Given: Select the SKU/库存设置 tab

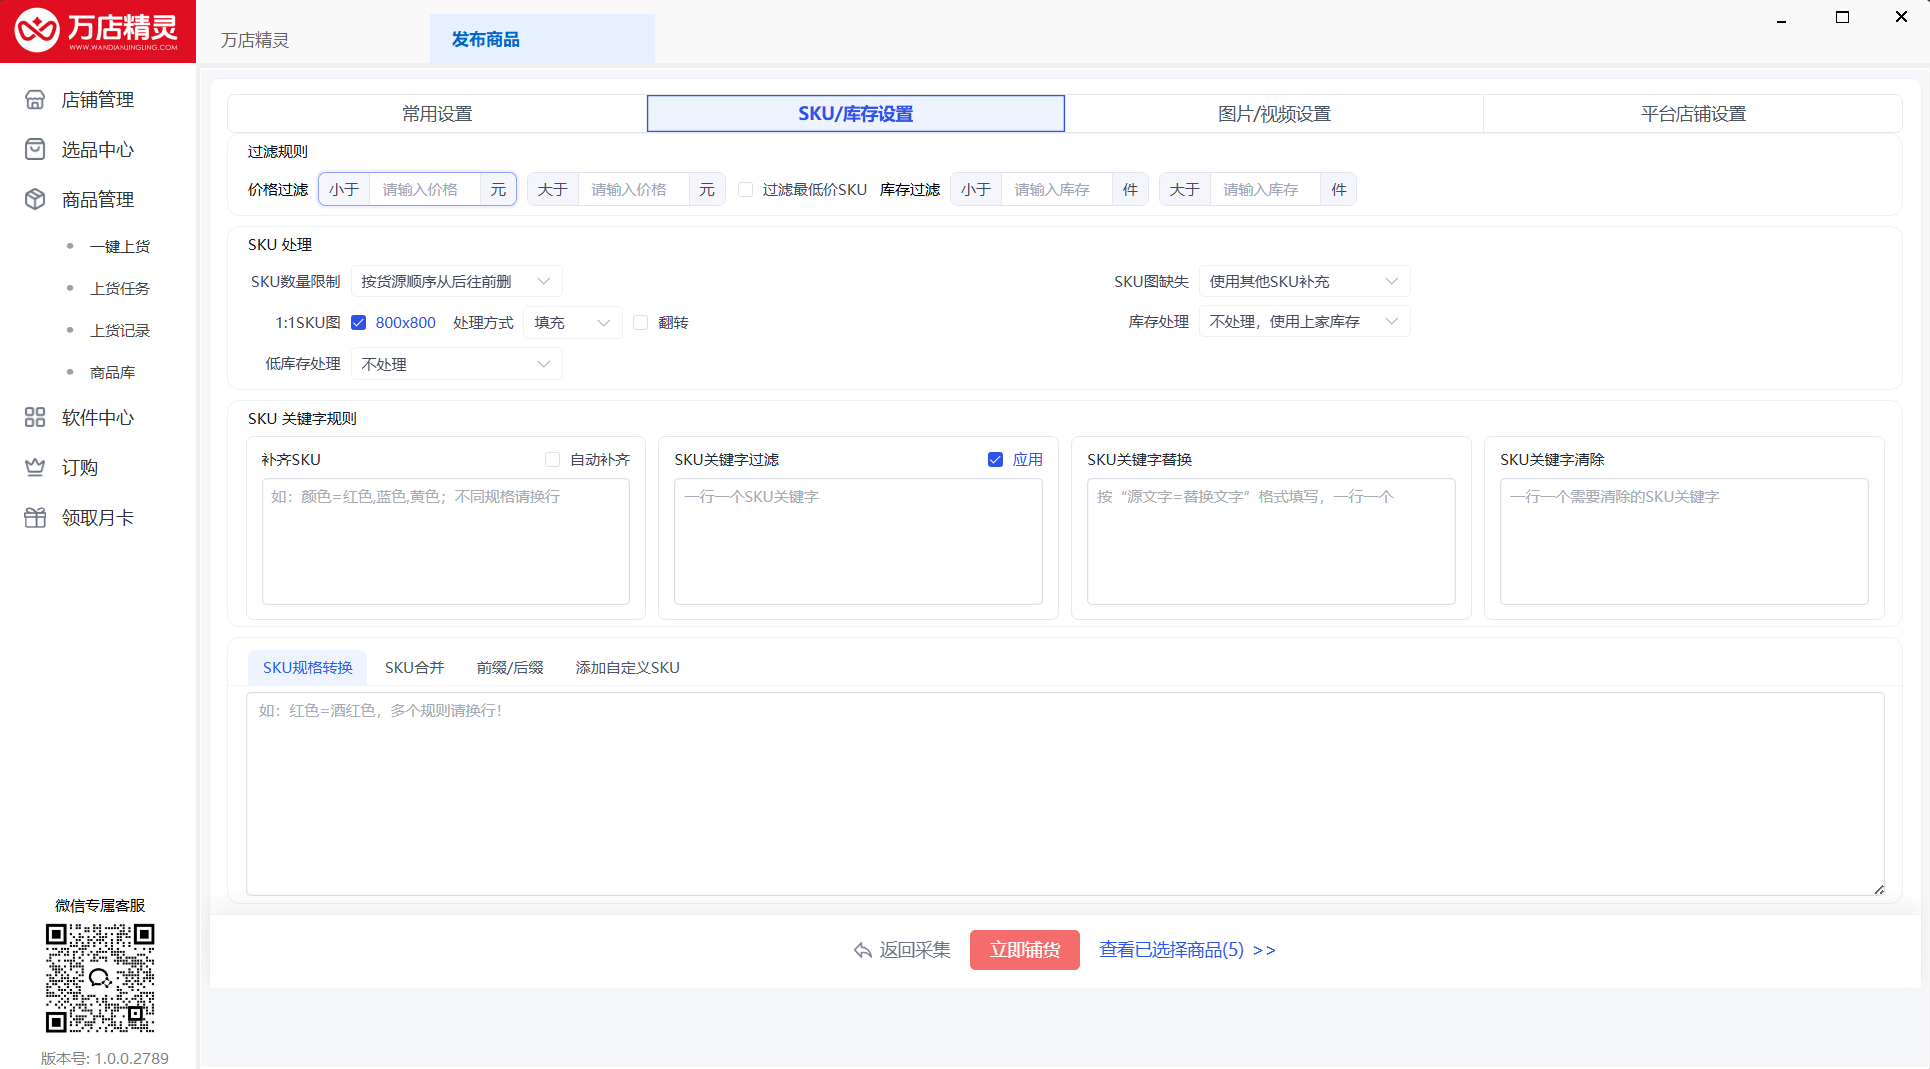Looking at the screenshot, I should point(856,114).
